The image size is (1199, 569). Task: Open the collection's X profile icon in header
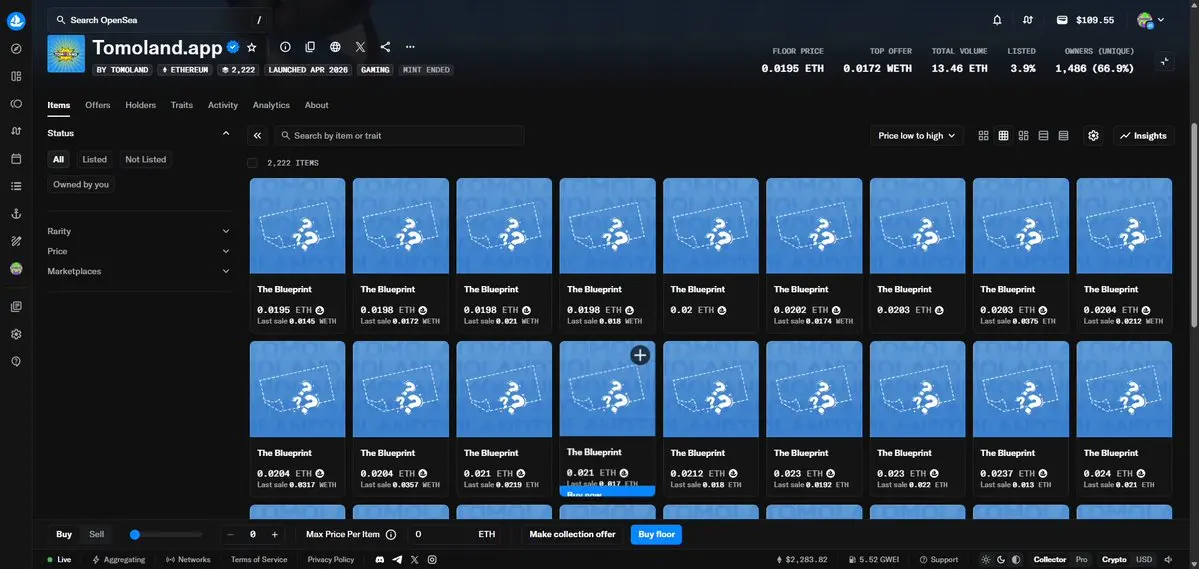tap(360, 47)
